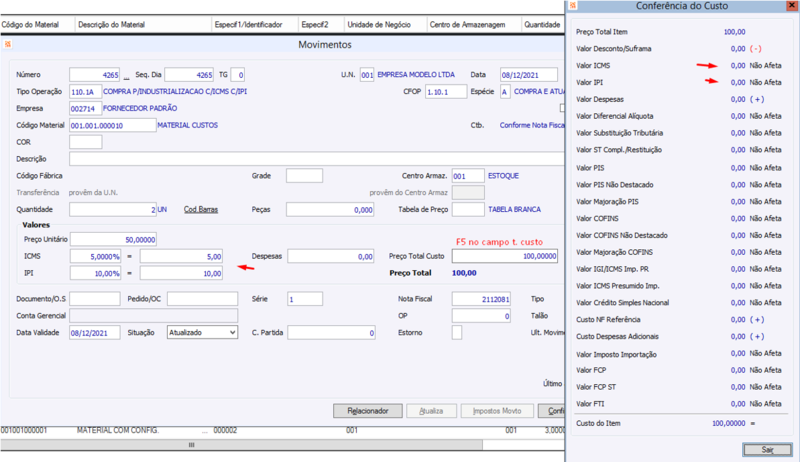Click the Sair button

pyautogui.click(x=767, y=449)
